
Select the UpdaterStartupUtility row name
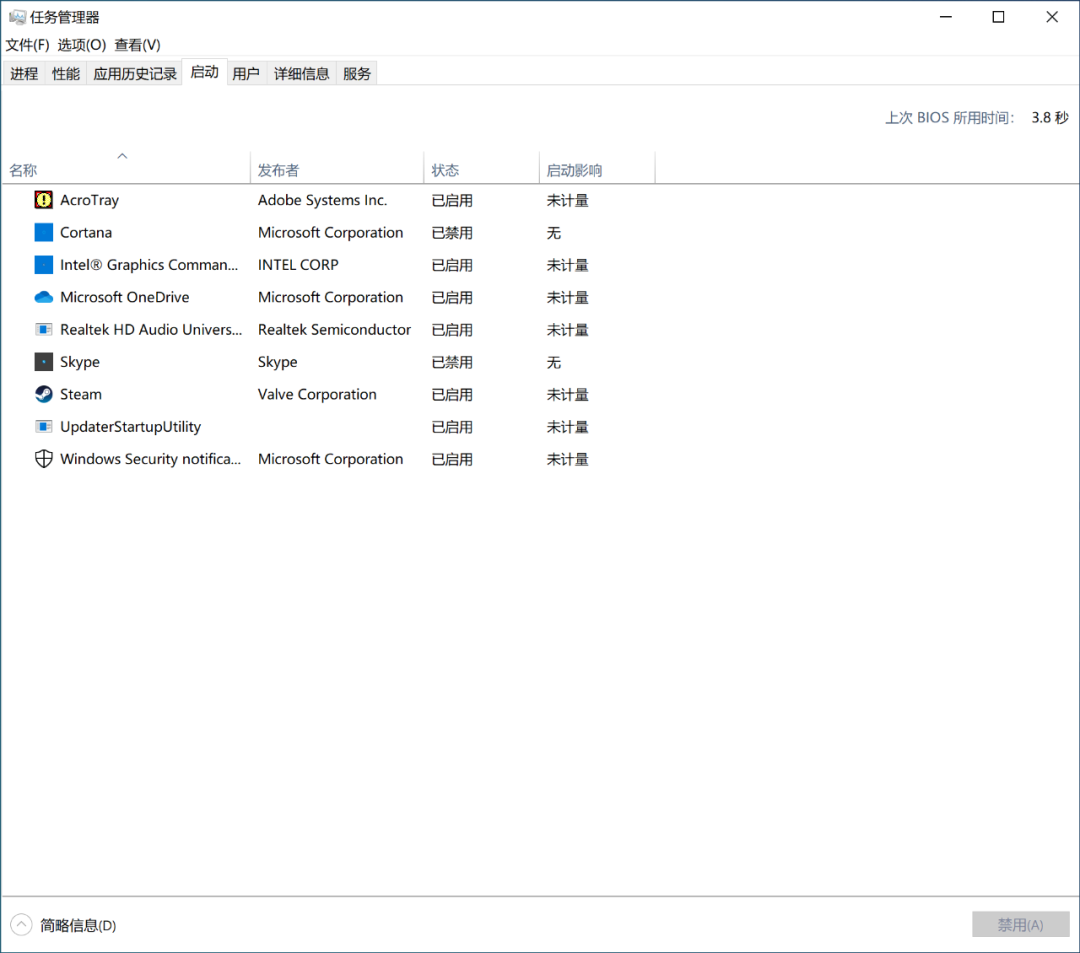click(130, 426)
